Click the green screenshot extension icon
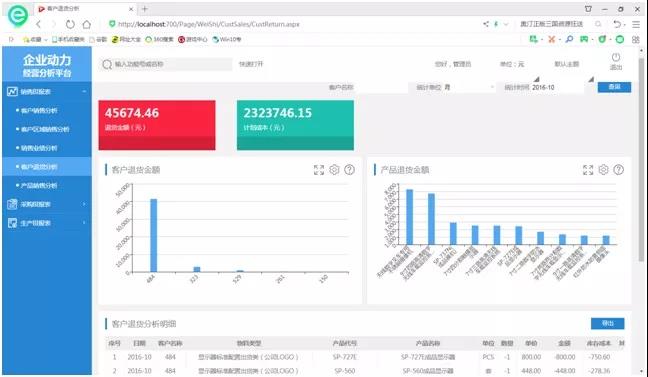Image resolution: width=648 pixels, height=377 pixels. pyautogui.click(x=534, y=39)
